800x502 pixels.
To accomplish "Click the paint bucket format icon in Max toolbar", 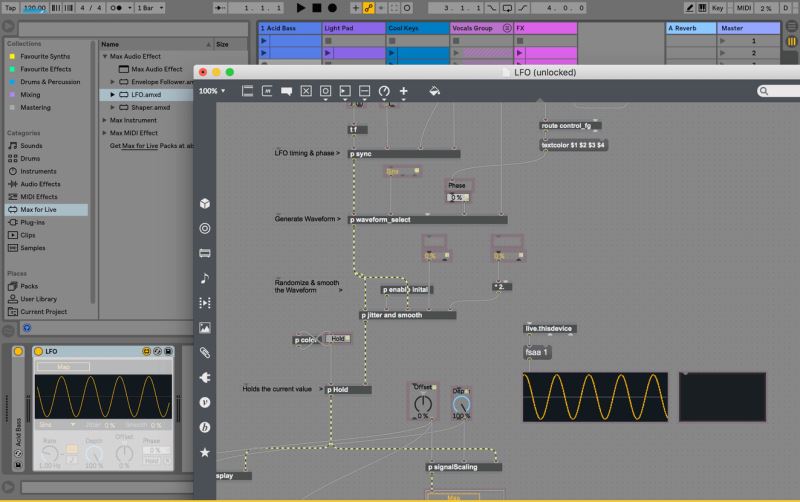I will [434, 91].
